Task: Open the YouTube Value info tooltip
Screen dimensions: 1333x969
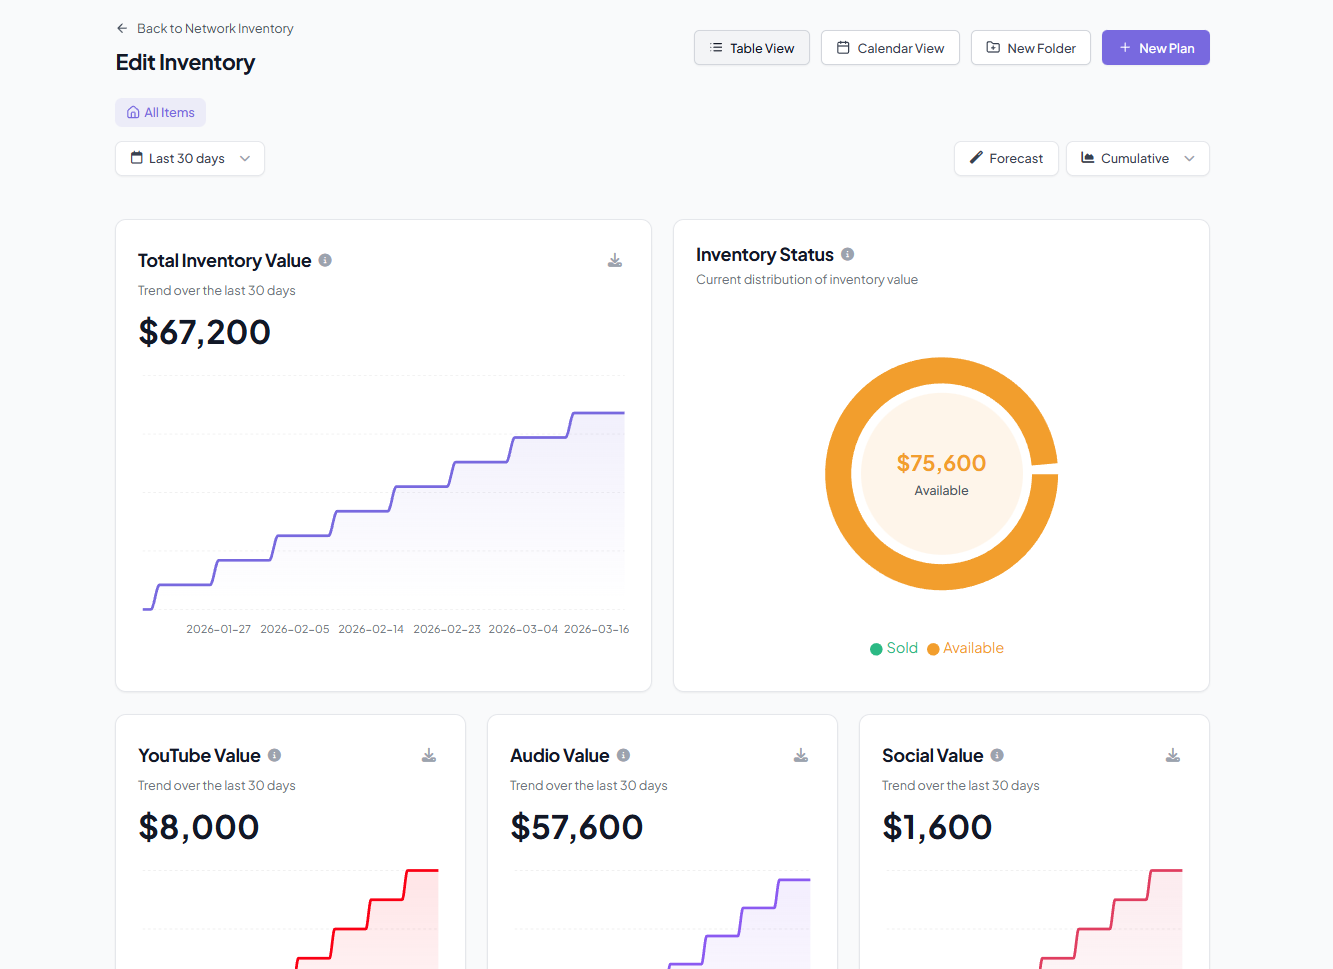Action: tap(274, 756)
